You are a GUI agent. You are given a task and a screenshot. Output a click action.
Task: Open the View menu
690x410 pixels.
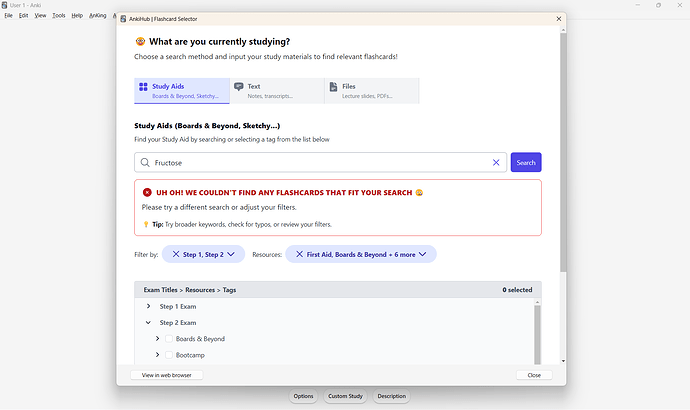click(x=40, y=15)
